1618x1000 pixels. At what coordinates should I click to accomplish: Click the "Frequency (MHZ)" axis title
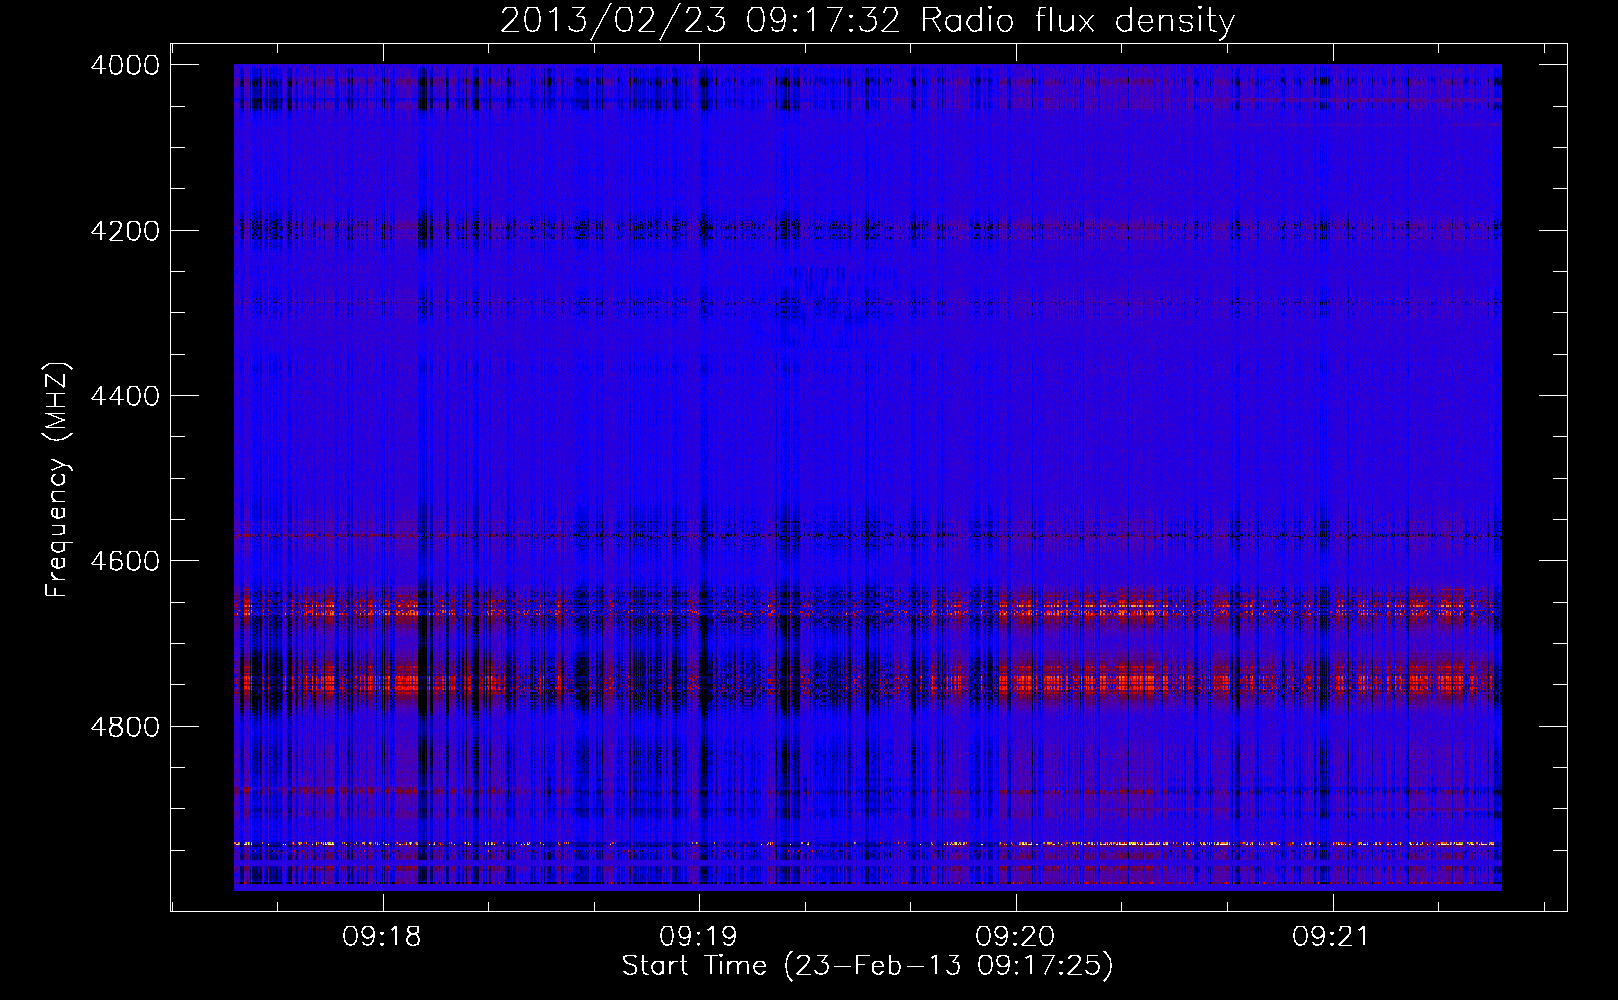click(58, 480)
